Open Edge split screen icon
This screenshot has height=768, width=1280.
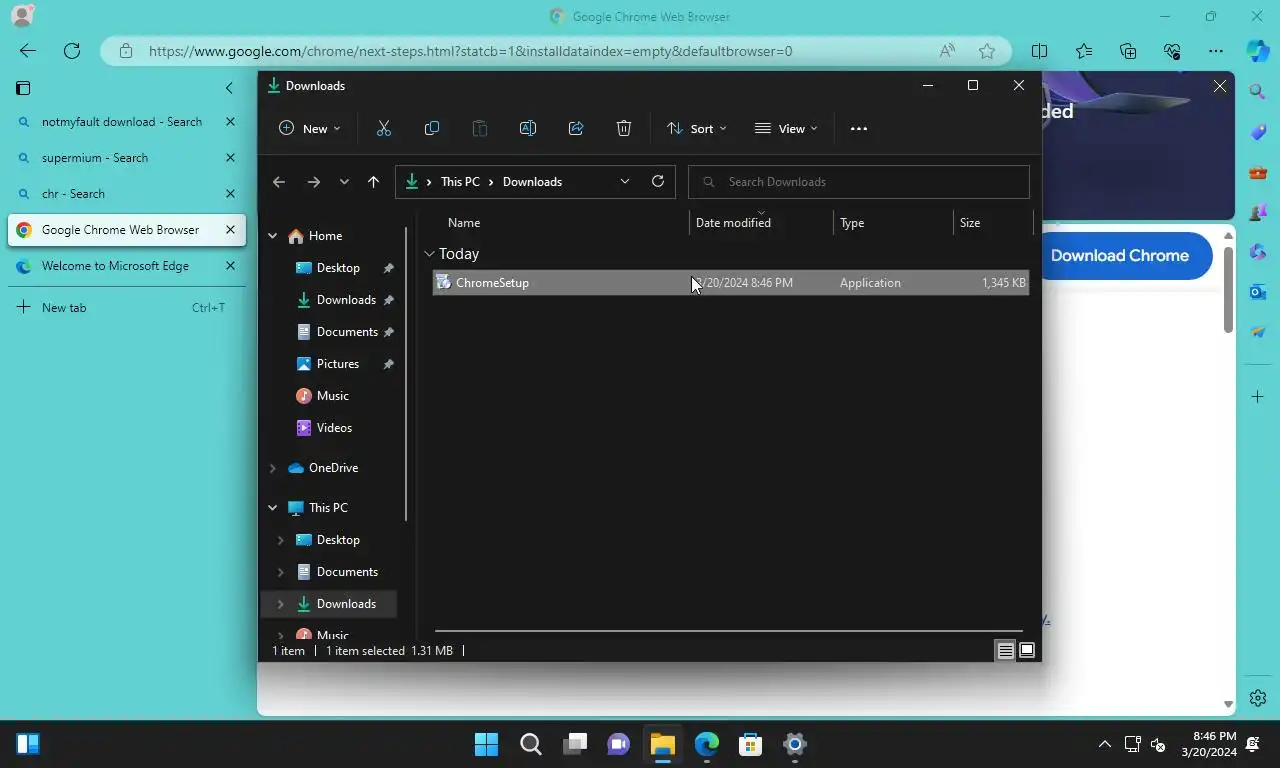click(1040, 51)
